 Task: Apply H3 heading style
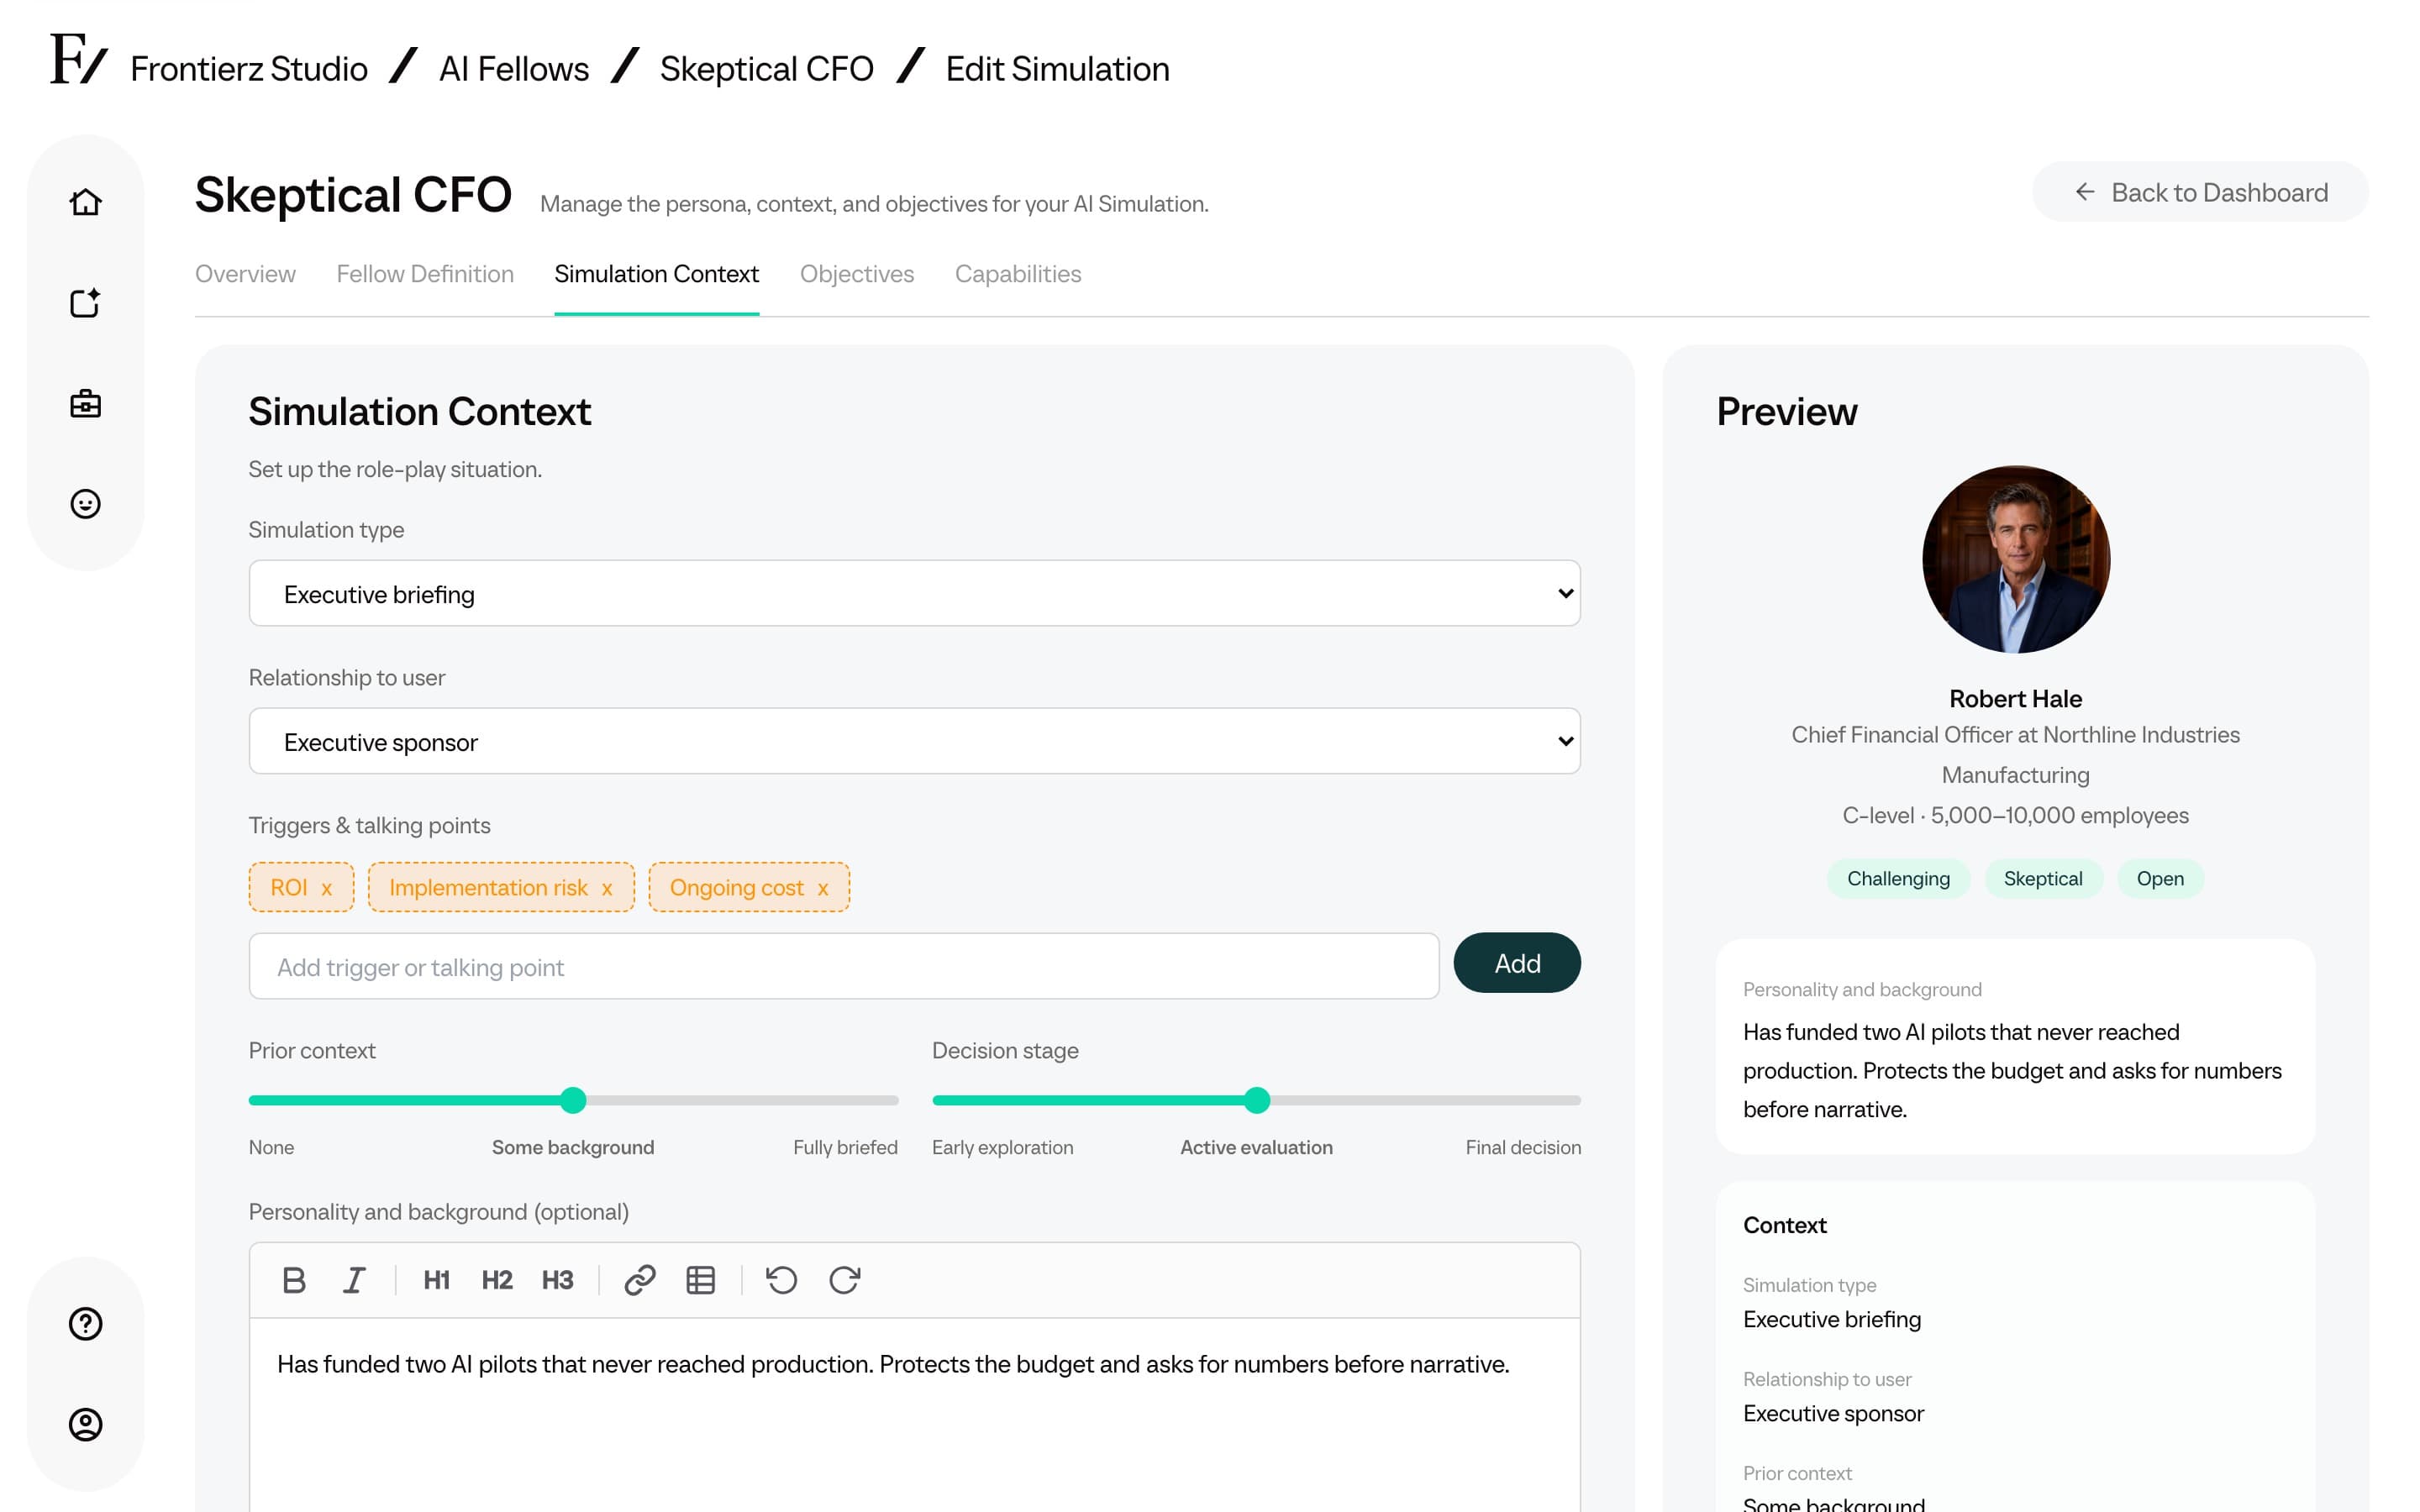557,1280
